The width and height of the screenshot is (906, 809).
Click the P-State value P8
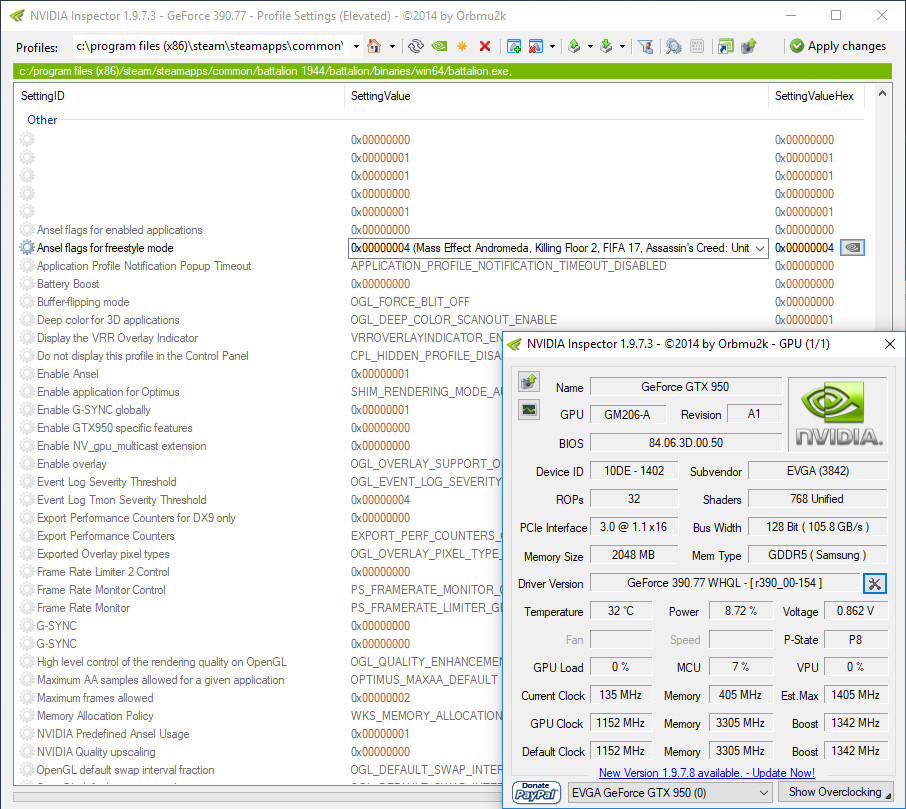point(855,640)
